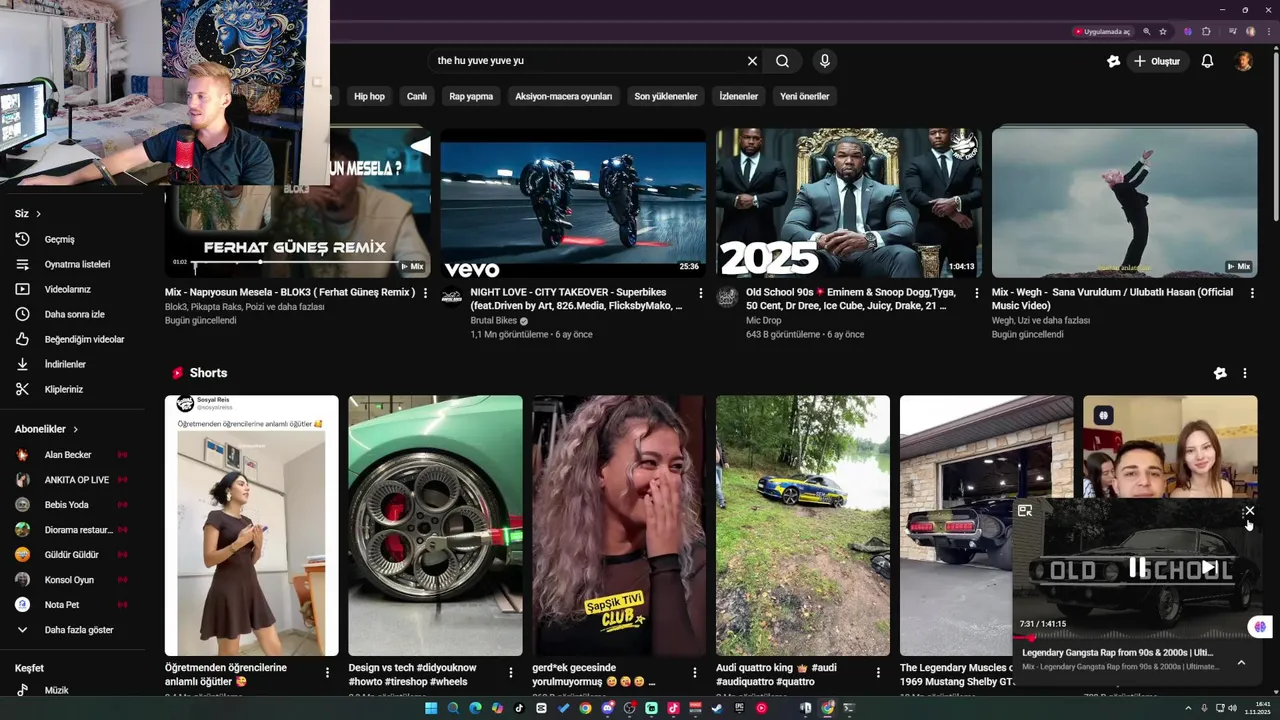Select the Yeni öneriler chip
This screenshot has height=720, width=1280.
point(805,96)
